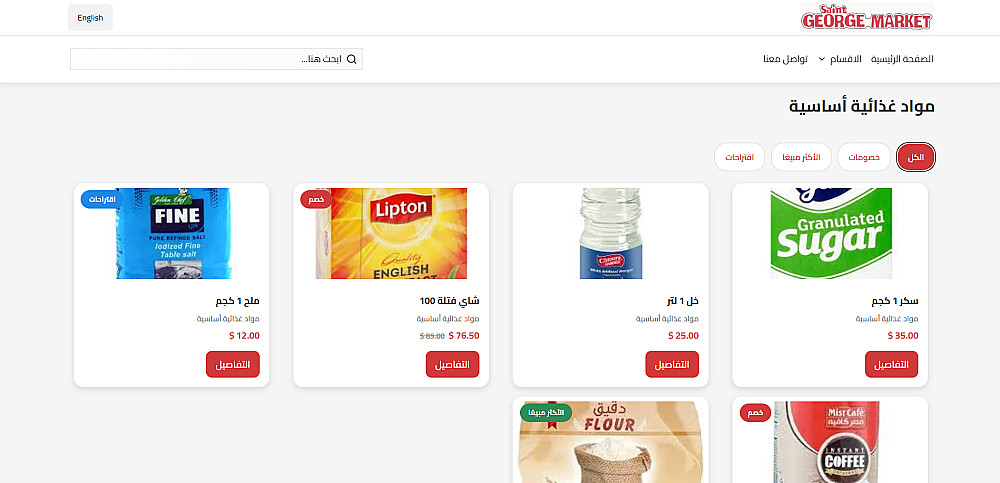Open the تواصل معنا menu link
The image size is (1000, 483).
786,59
